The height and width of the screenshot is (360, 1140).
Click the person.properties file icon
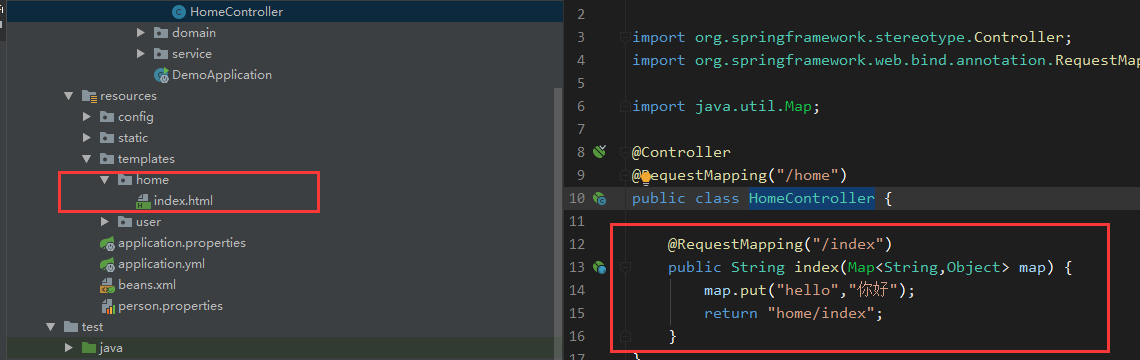108,306
